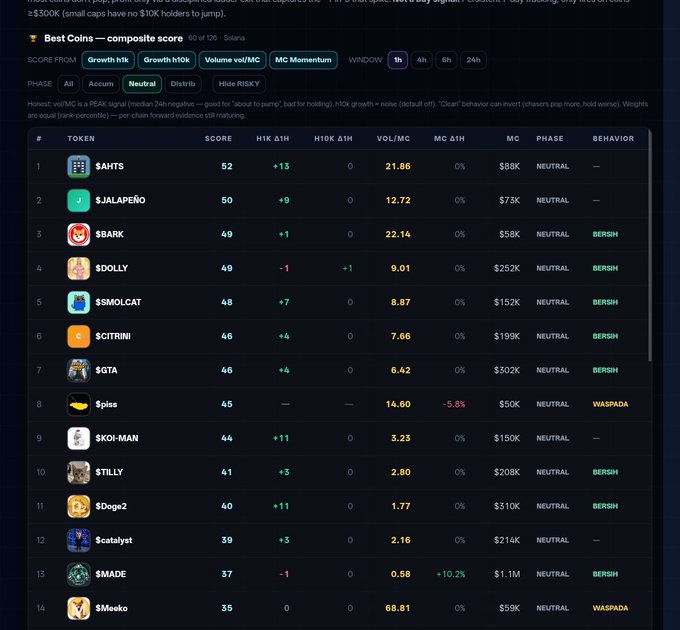Image resolution: width=680 pixels, height=630 pixels.
Task: Sort by the MC Δ1H column header
Action: [449, 139]
